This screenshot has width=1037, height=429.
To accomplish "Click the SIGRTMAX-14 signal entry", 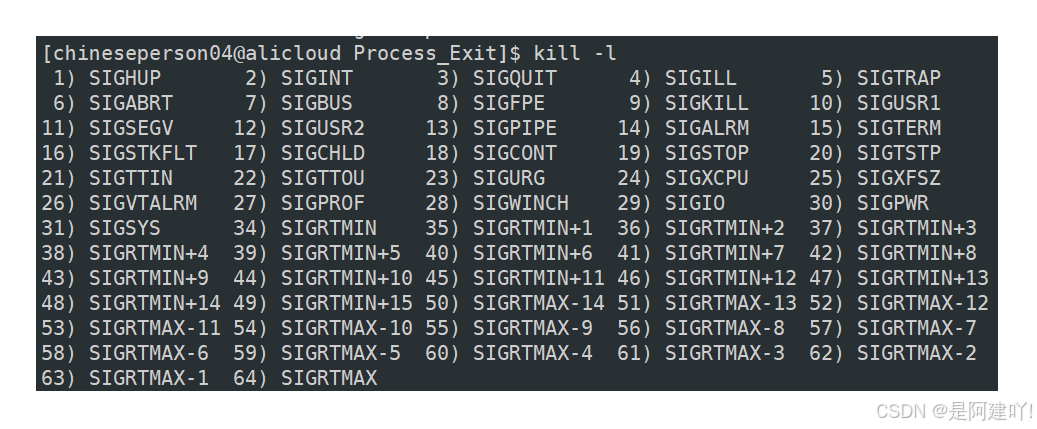I will click(x=538, y=303).
